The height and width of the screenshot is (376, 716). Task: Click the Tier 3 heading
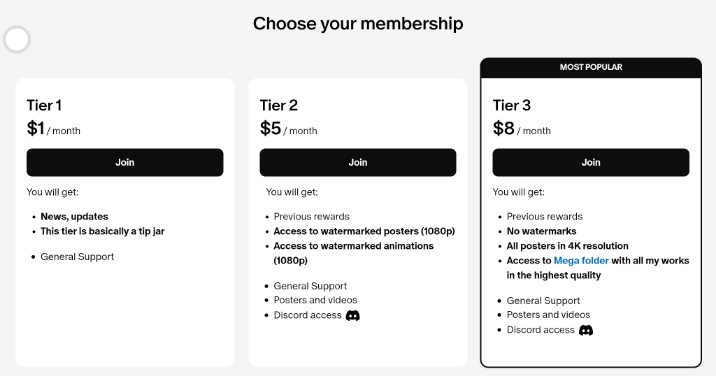coord(511,106)
